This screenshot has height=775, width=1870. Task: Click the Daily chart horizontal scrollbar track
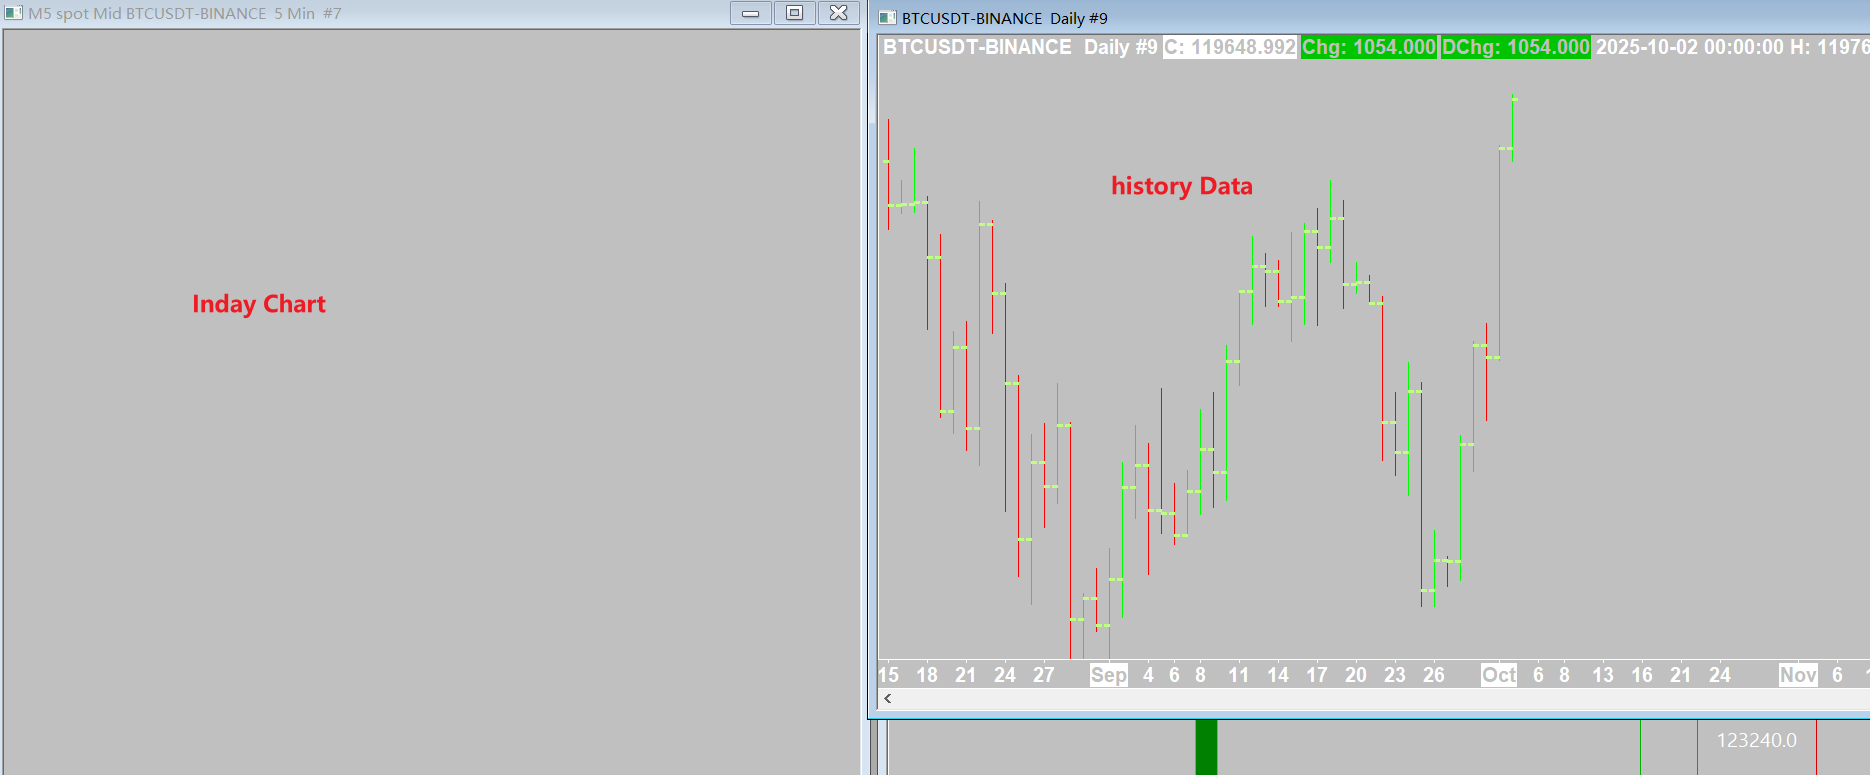(1383, 699)
